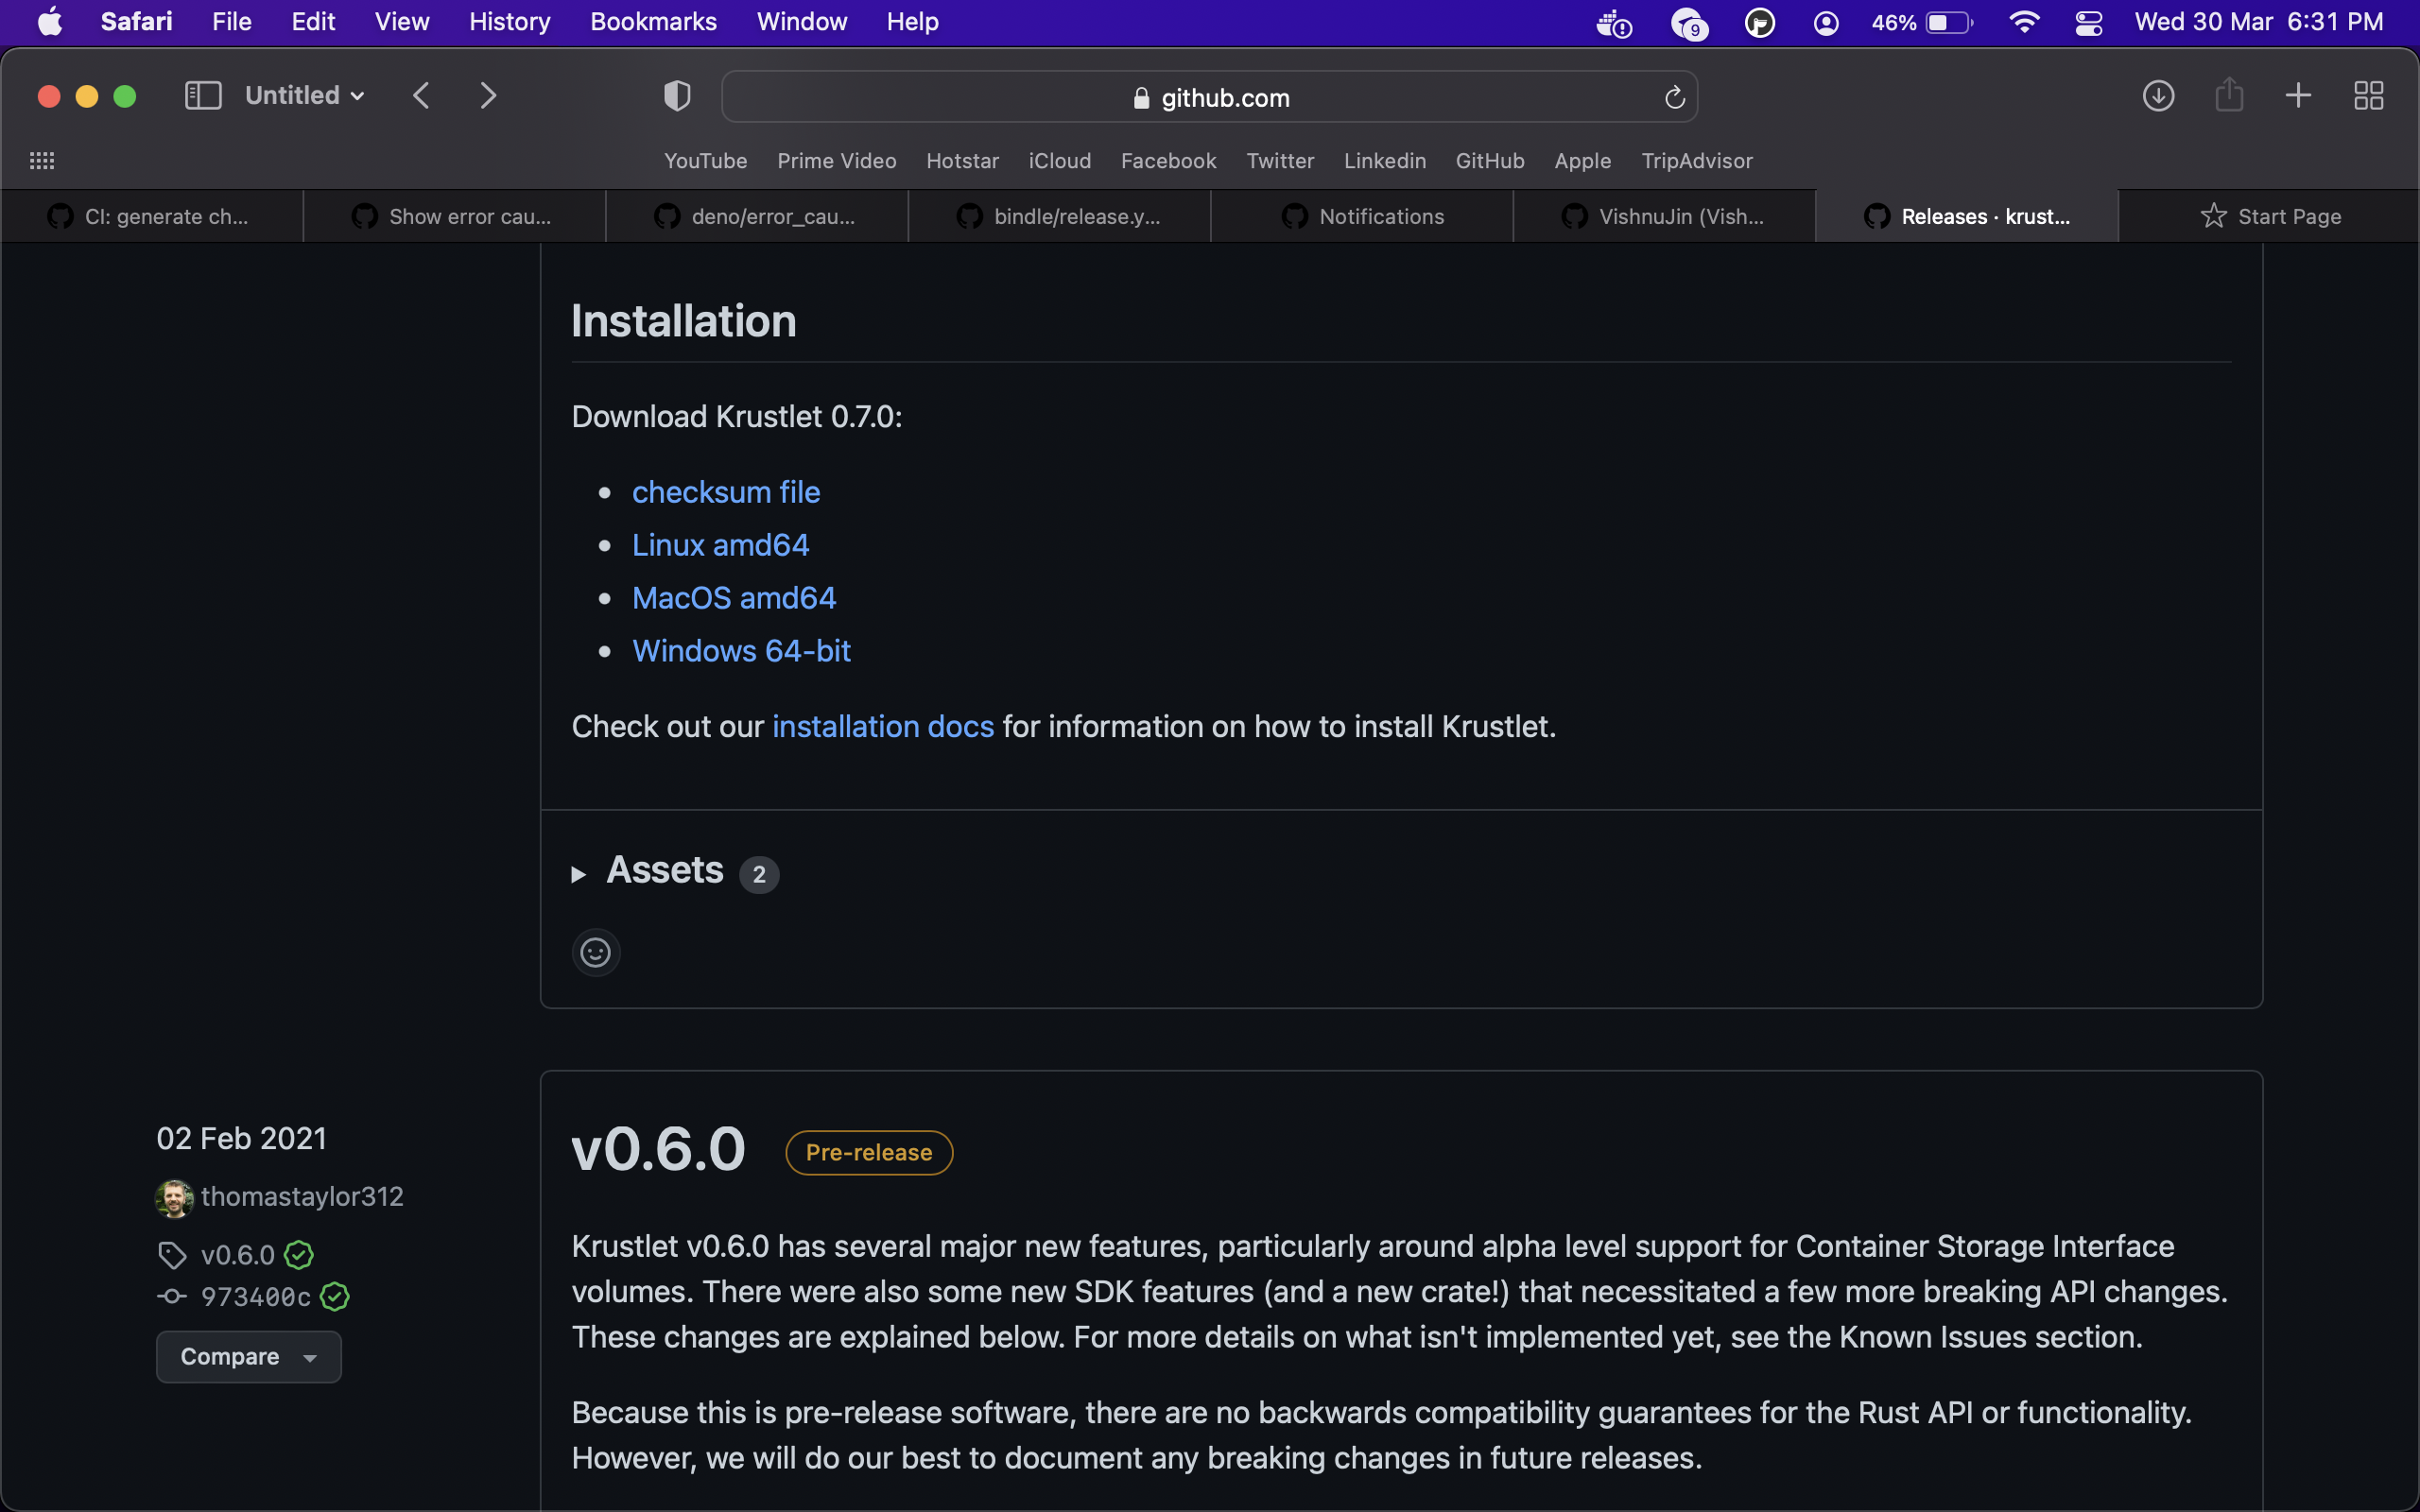
Task: Open Safari downloads icon
Action: coord(2158,96)
